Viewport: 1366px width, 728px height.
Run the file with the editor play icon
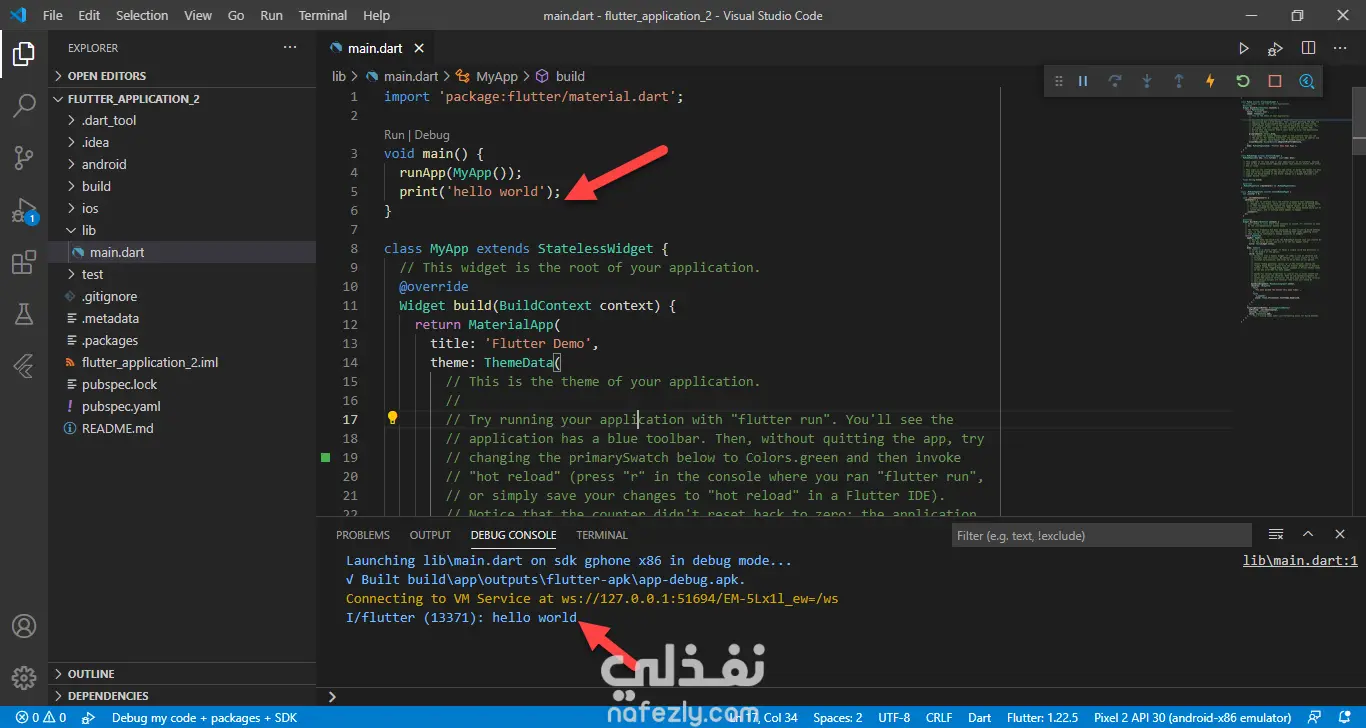[1243, 48]
